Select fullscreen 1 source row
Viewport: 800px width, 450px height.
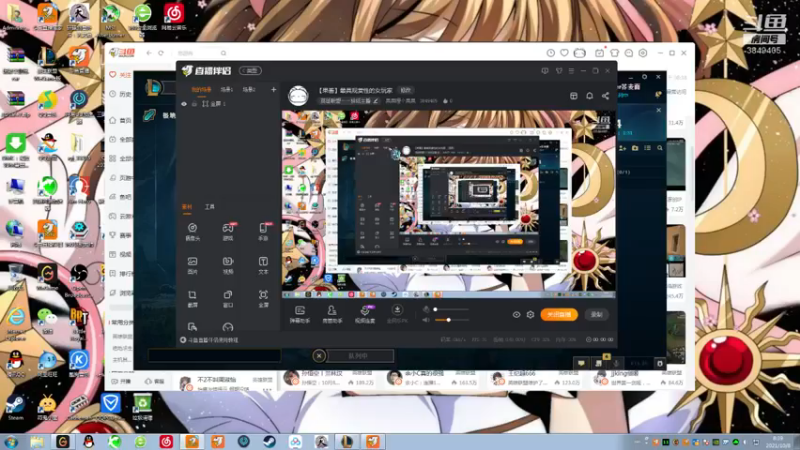pos(228,104)
